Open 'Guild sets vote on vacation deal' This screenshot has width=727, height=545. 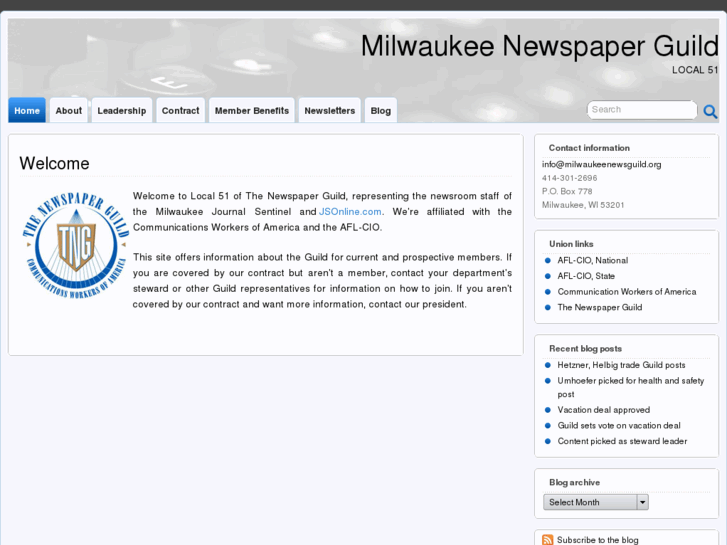[x=619, y=425]
